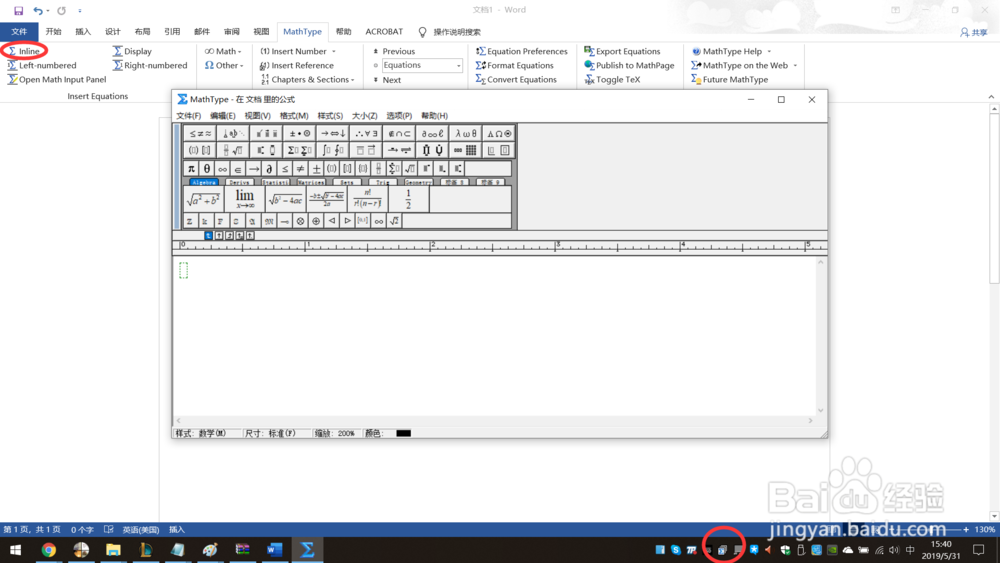This screenshot has height=563, width=1000.
Task: Open Quick Access Toolbar customize arrow
Action: 80,10
